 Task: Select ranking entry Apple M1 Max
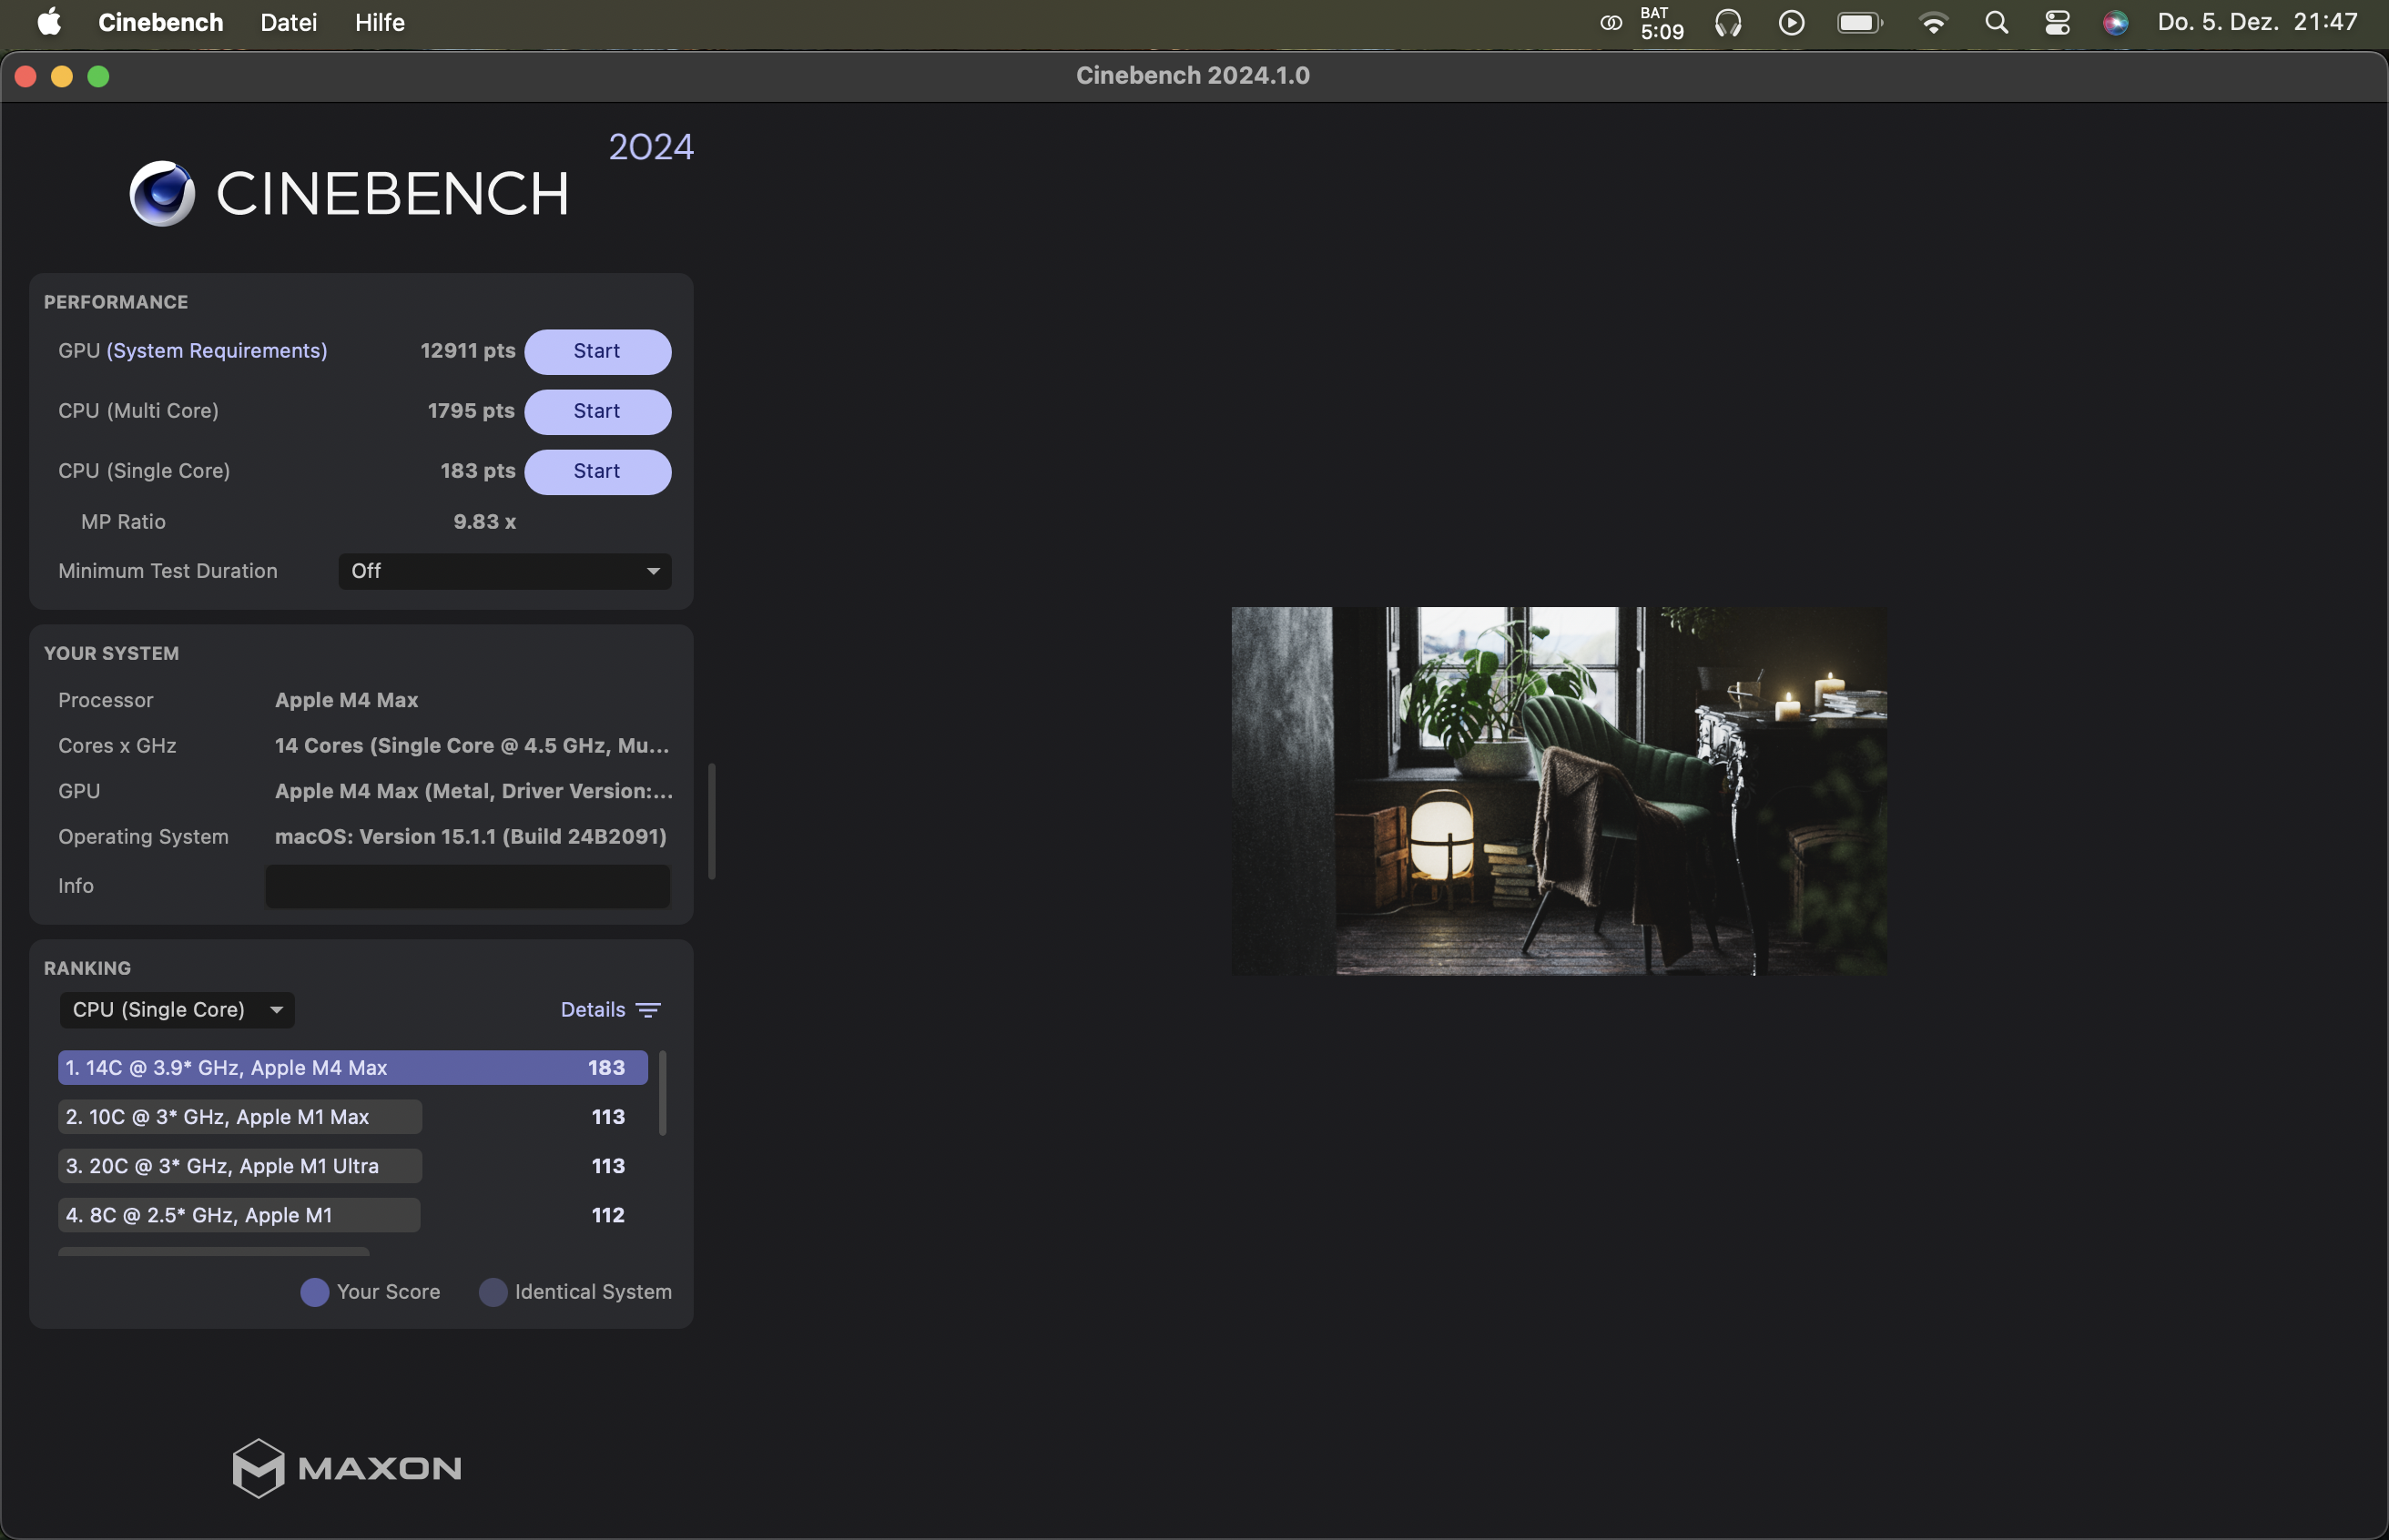[x=352, y=1117]
